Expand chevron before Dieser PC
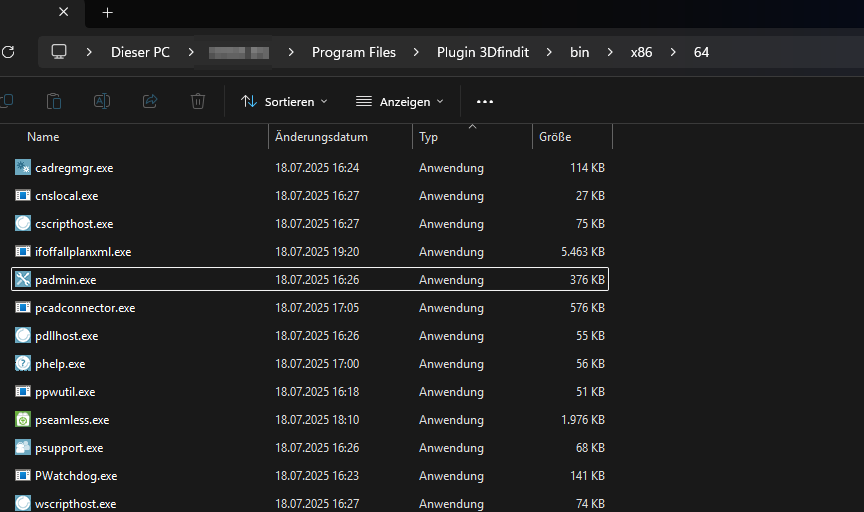Image resolution: width=864 pixels, height=512 pixels. [x=89, y=52]
